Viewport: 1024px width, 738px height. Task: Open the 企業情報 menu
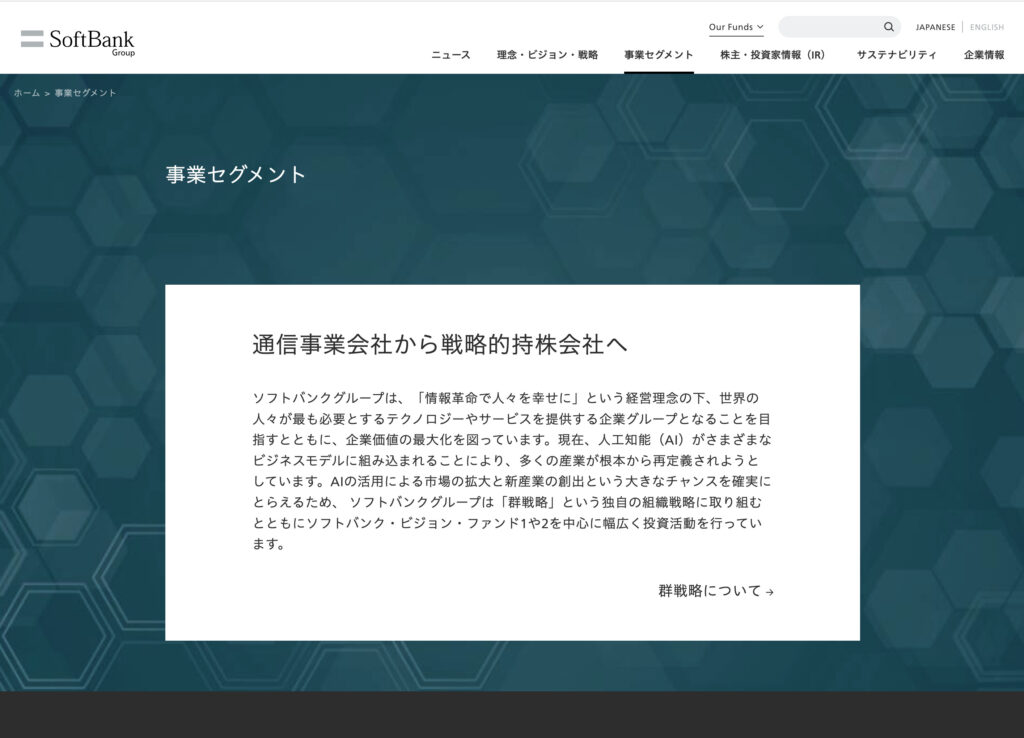pyautogui.click(x=984, y=55)
